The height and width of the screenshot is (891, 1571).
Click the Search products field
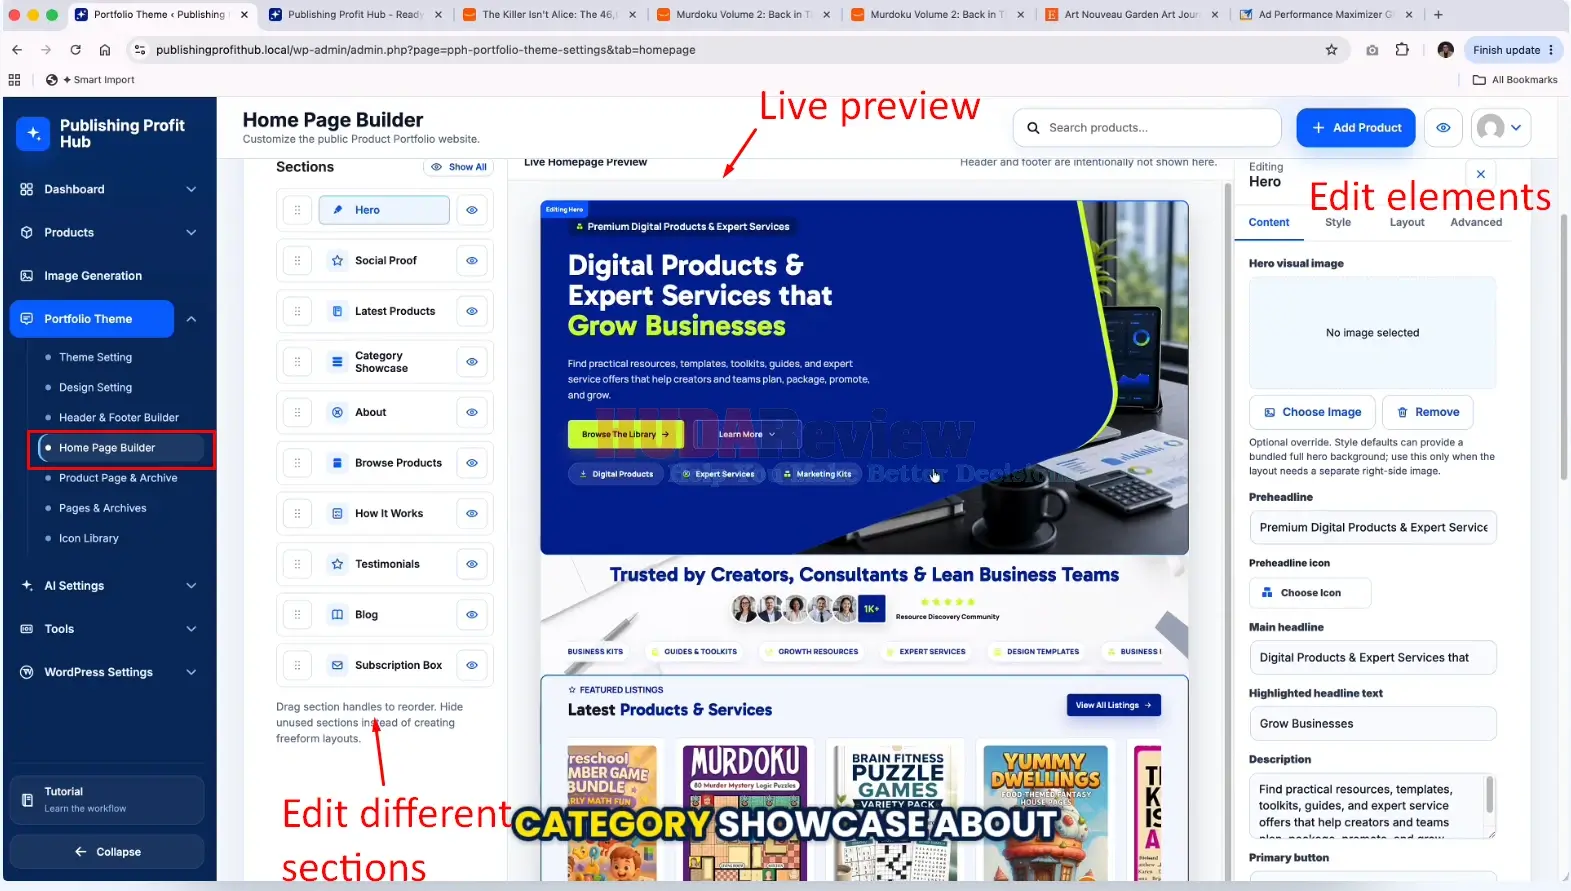click(1147, 128)
